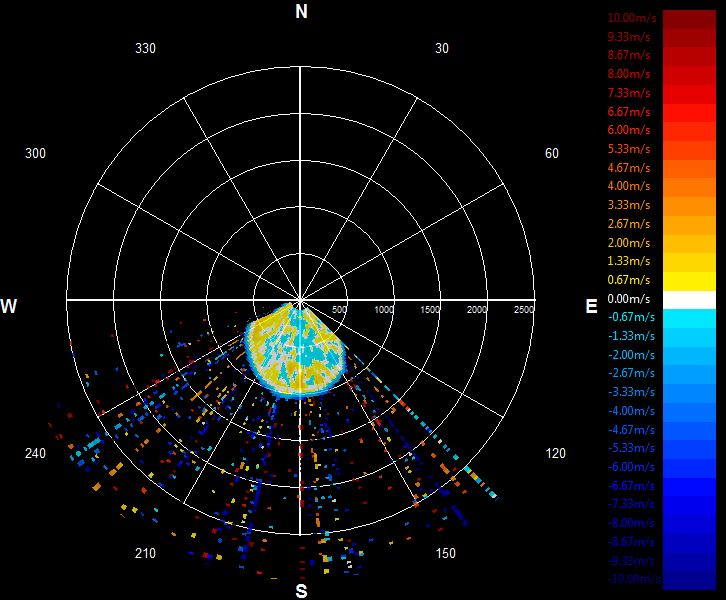Click the 4.67m/s legend label
The image size is (726, 600).
[629, 168]
